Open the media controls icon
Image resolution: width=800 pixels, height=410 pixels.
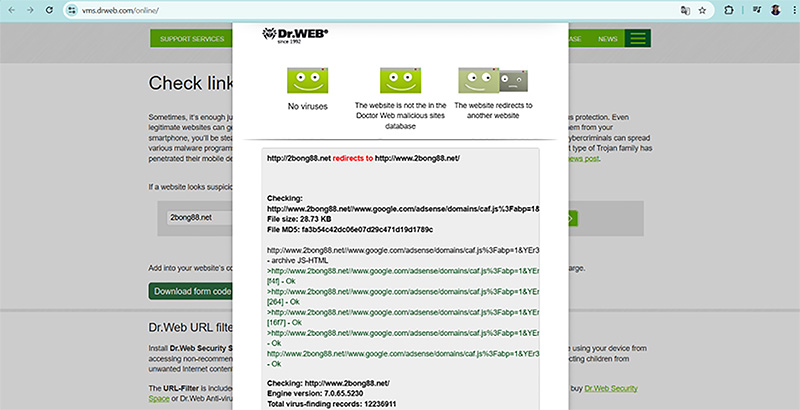757,10
